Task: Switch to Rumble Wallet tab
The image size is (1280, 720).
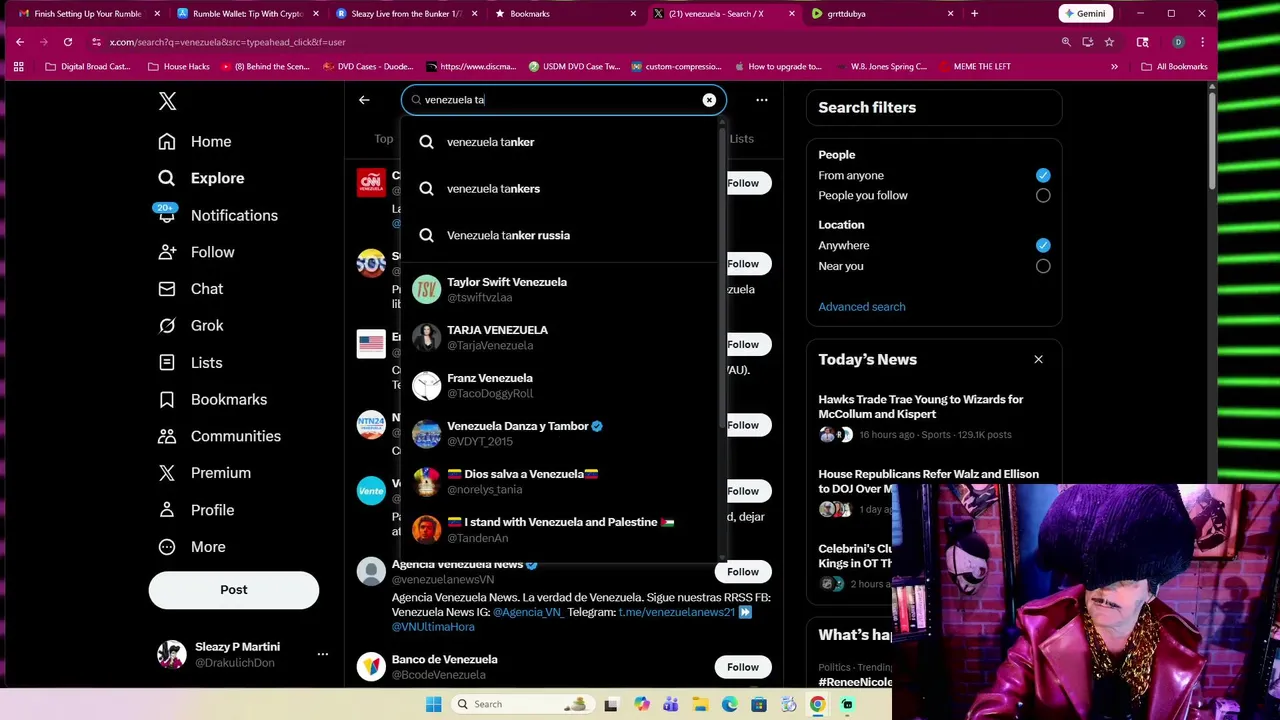Action: coord(247,14)
